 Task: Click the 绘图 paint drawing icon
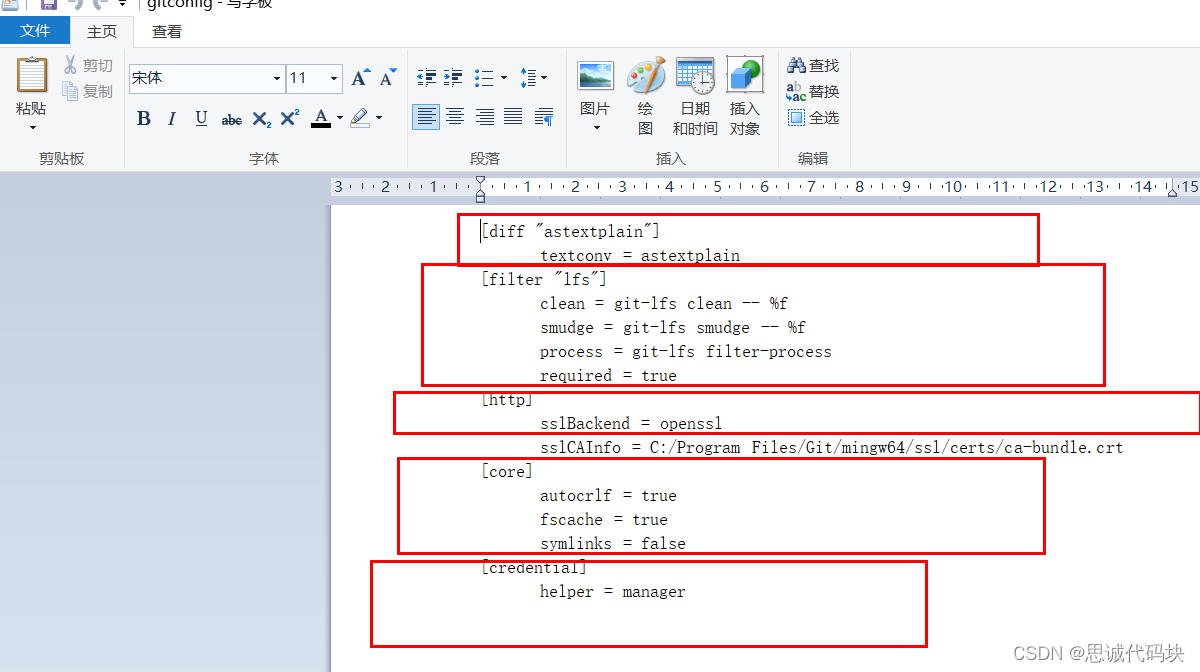645,76
